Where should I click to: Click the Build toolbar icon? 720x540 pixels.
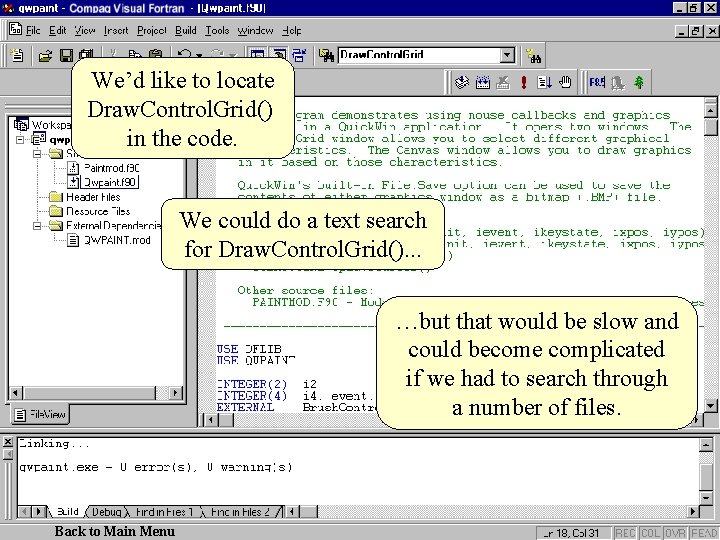pos(483,83)
